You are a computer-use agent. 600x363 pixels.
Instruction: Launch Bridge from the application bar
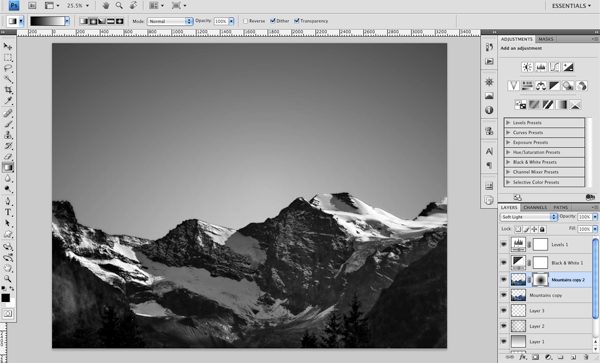[x=32, y=5]
